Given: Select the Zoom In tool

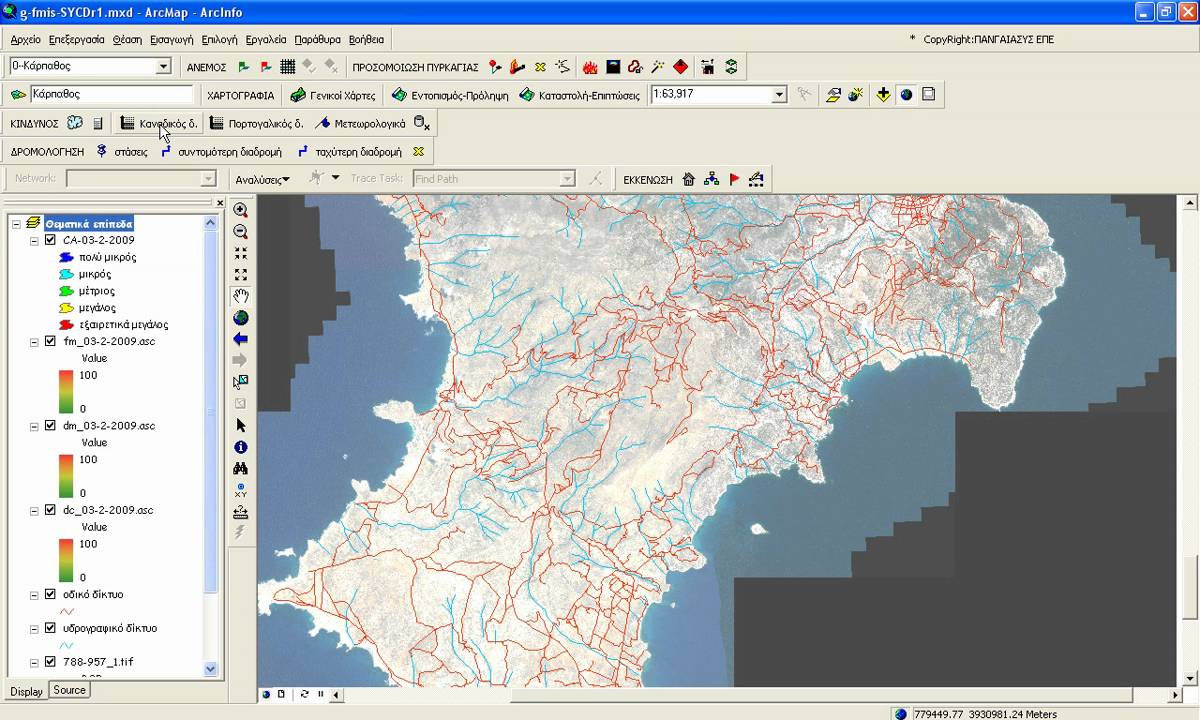Looking at the screenshot, I should 240,210.
